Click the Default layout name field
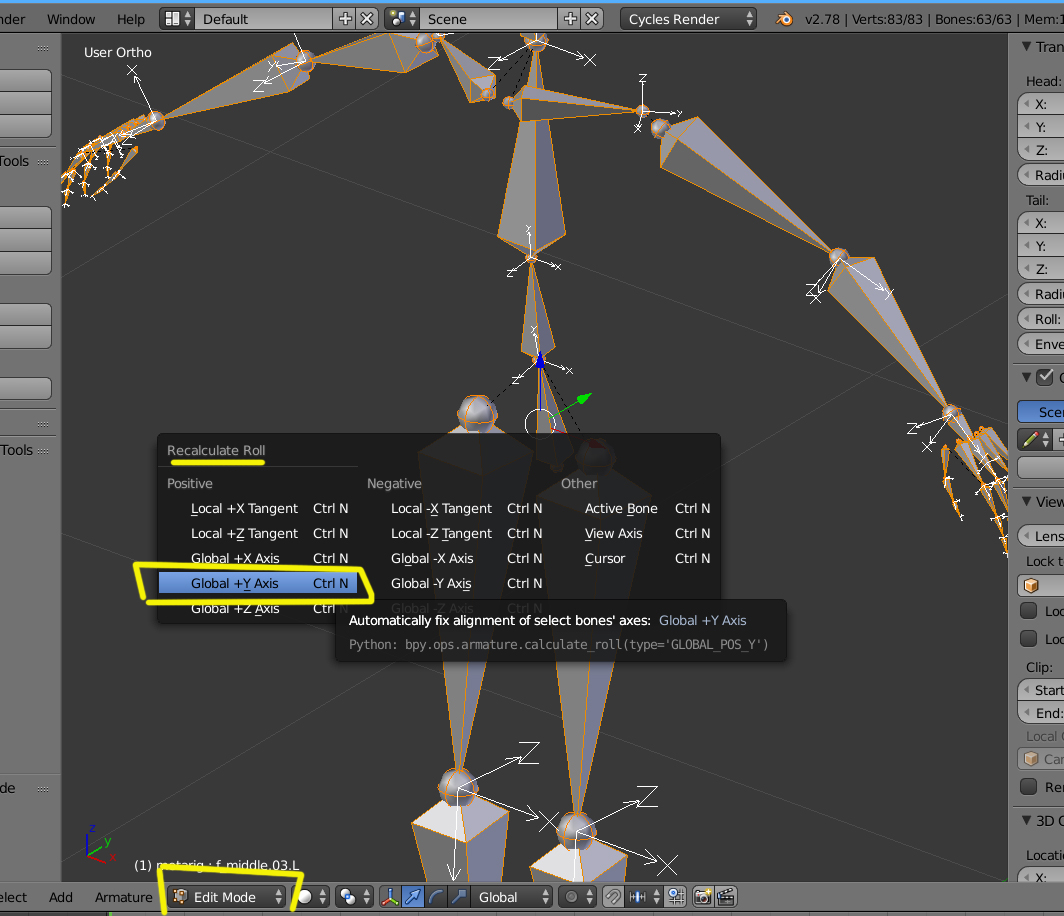The width and height of the screenshot is (1064, 916). pos(265,19)
